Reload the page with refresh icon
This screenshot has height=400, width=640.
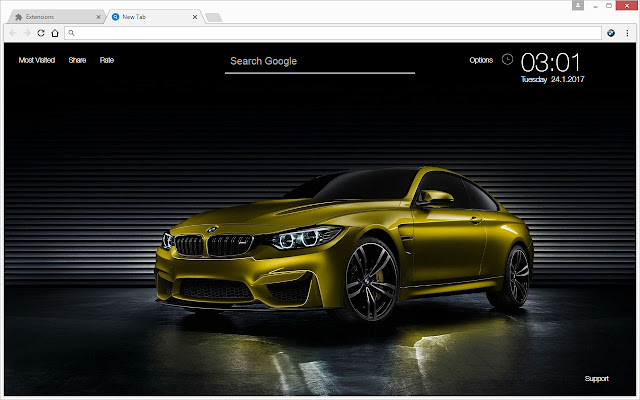pos(41,33)
